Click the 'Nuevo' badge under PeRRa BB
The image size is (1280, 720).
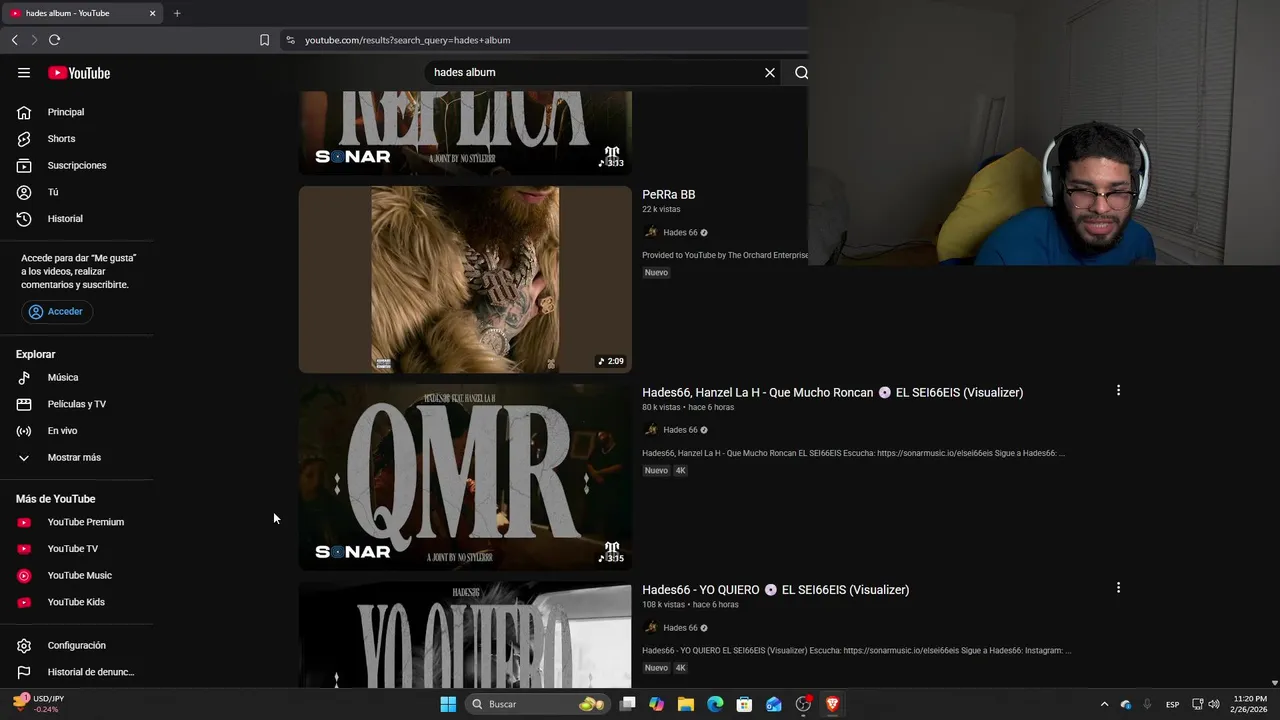tap(656, 273)
